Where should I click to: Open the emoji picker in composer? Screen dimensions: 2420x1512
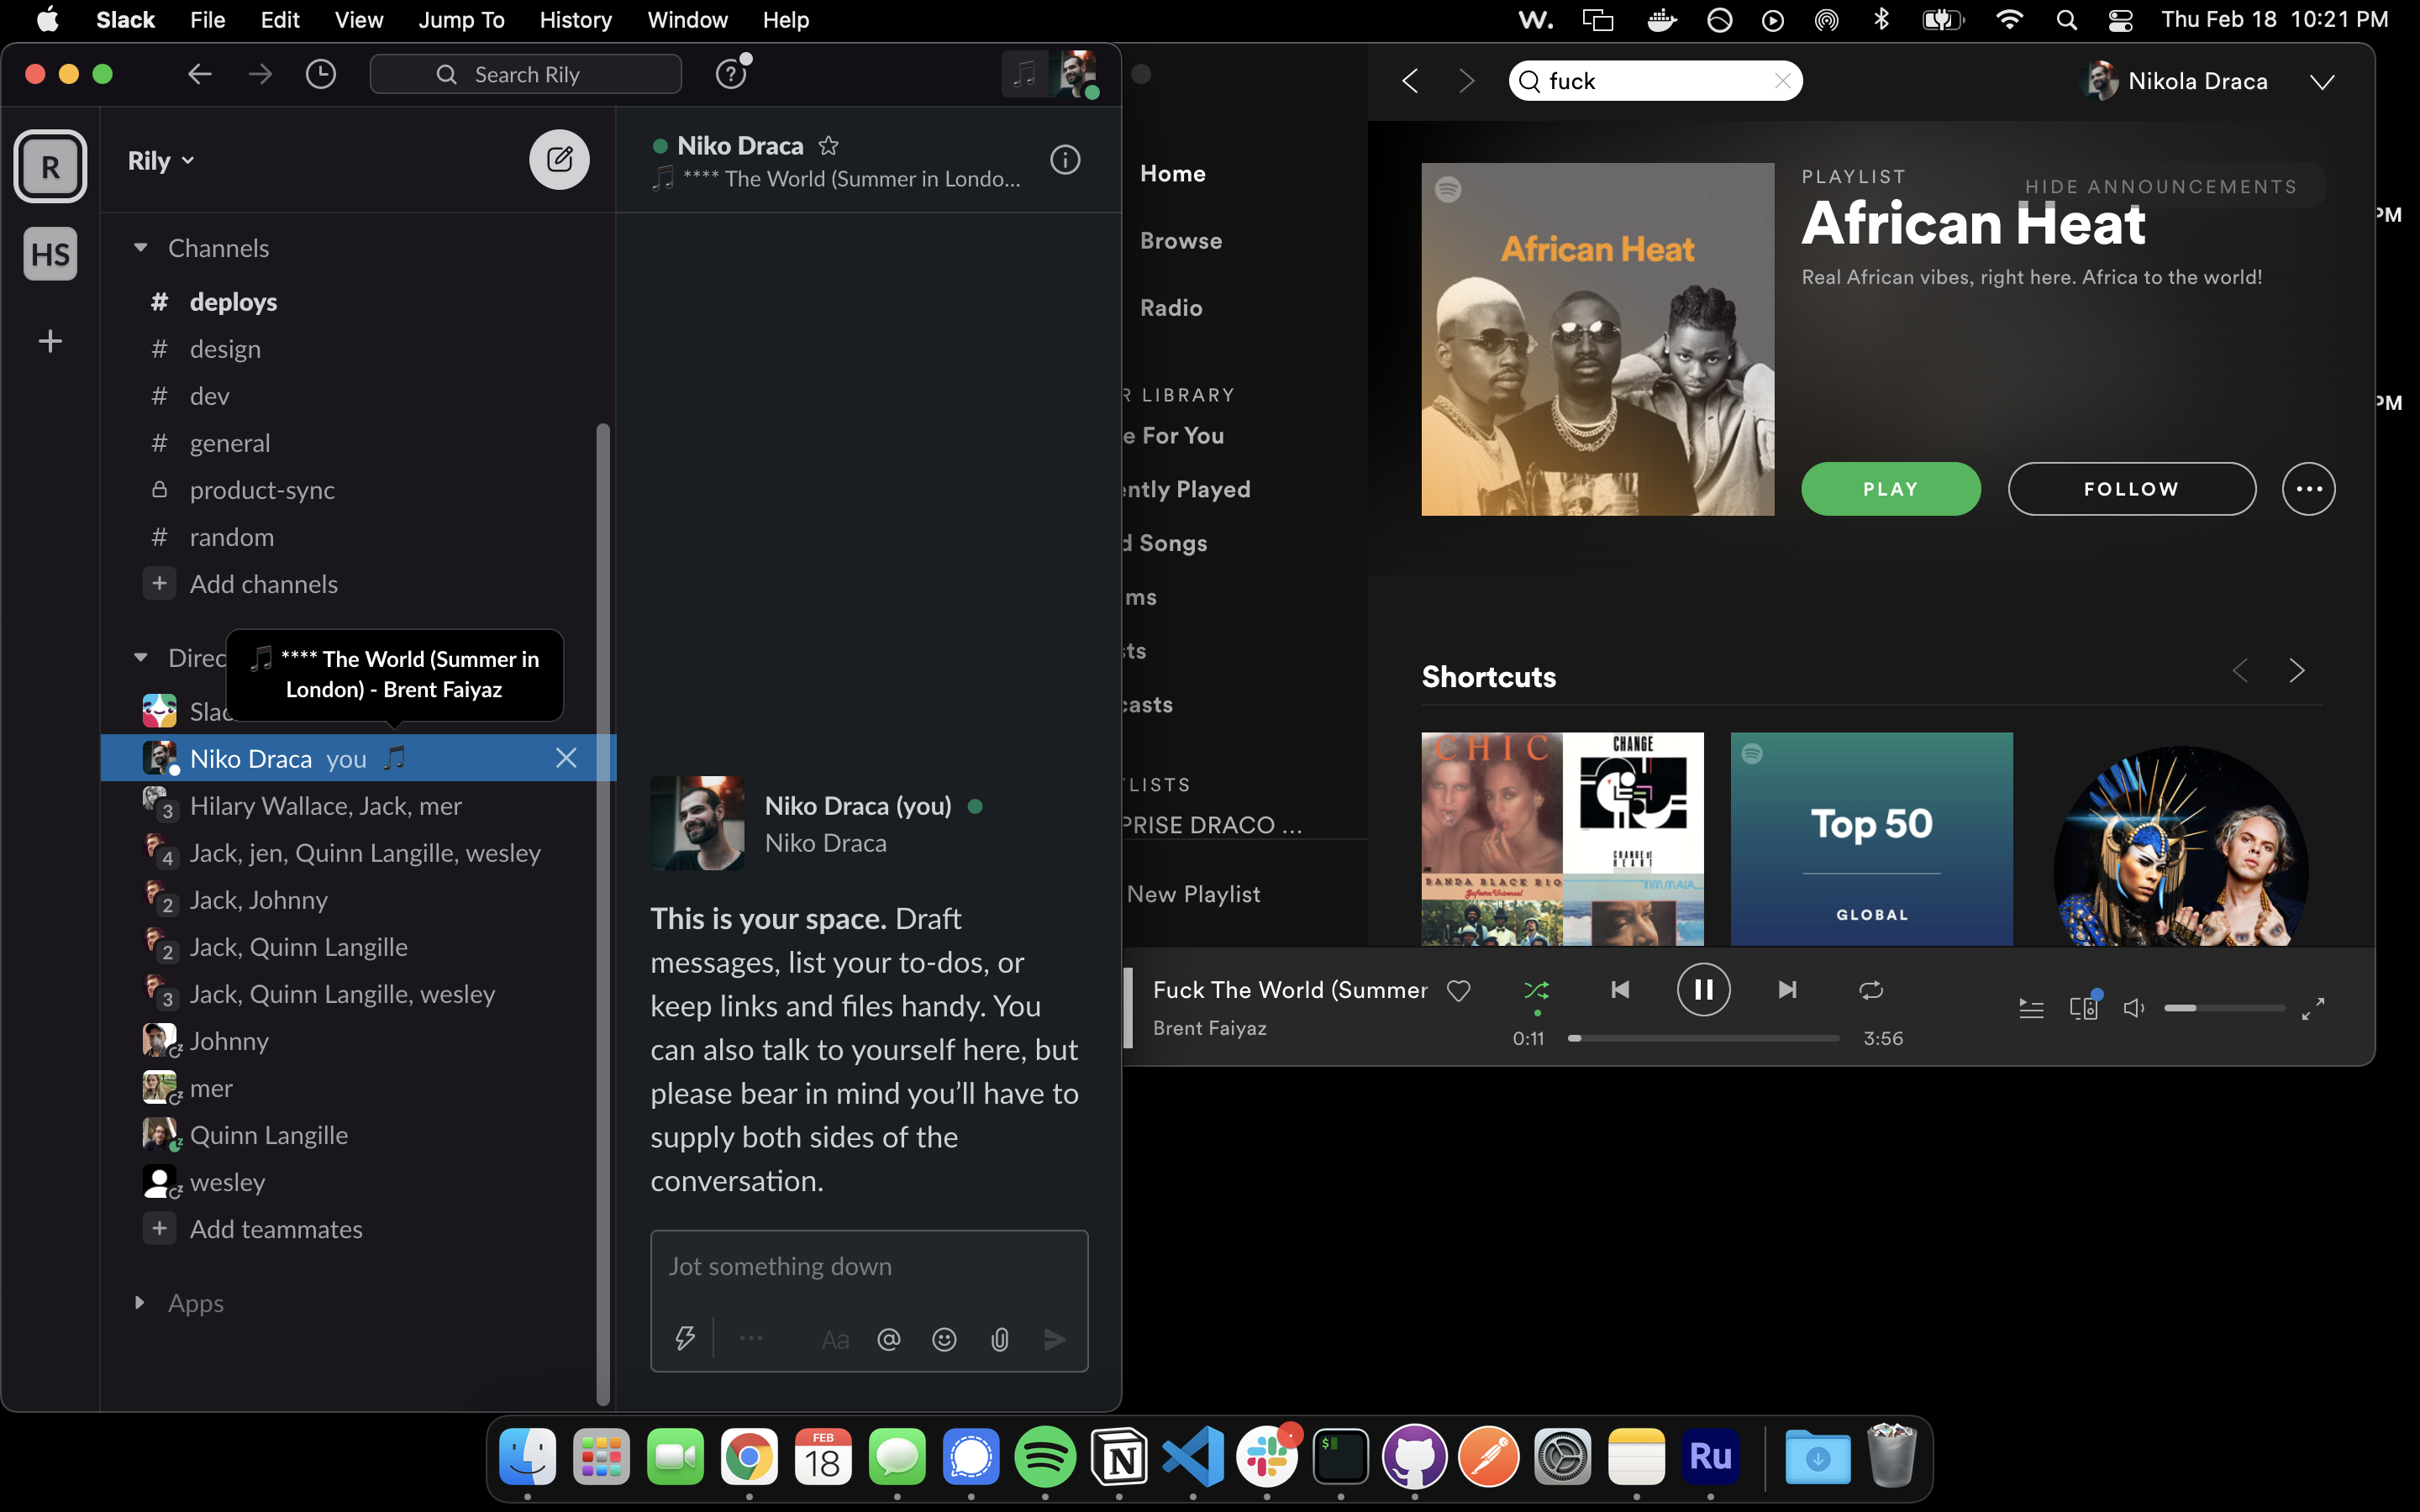[x=944, y=1339]
